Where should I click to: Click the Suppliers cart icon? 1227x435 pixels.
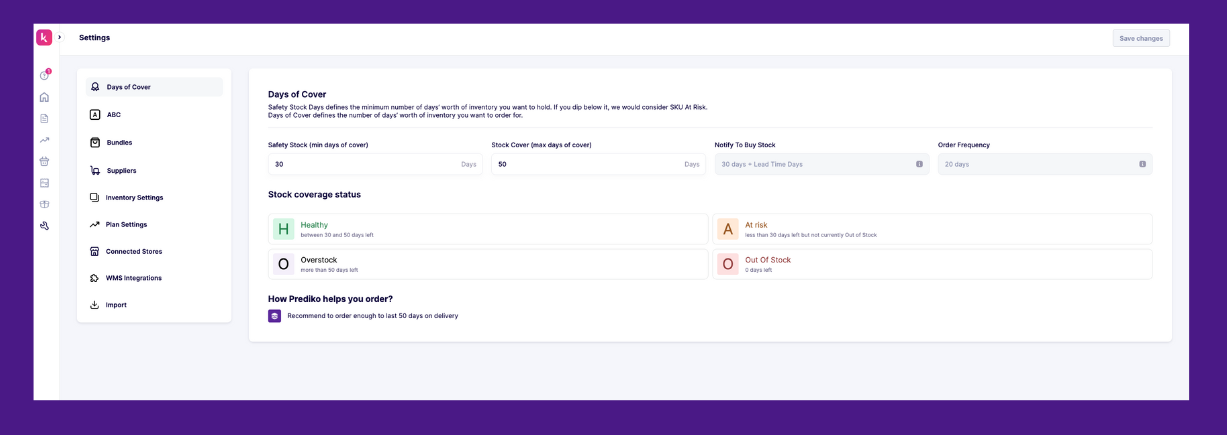click(x=95, y=170)
